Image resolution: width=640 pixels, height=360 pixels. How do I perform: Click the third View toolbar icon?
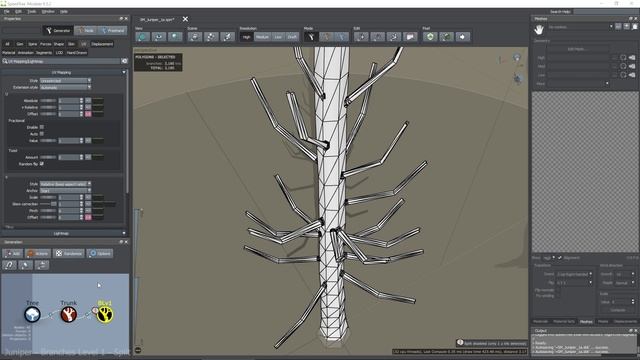pos(175,37)
